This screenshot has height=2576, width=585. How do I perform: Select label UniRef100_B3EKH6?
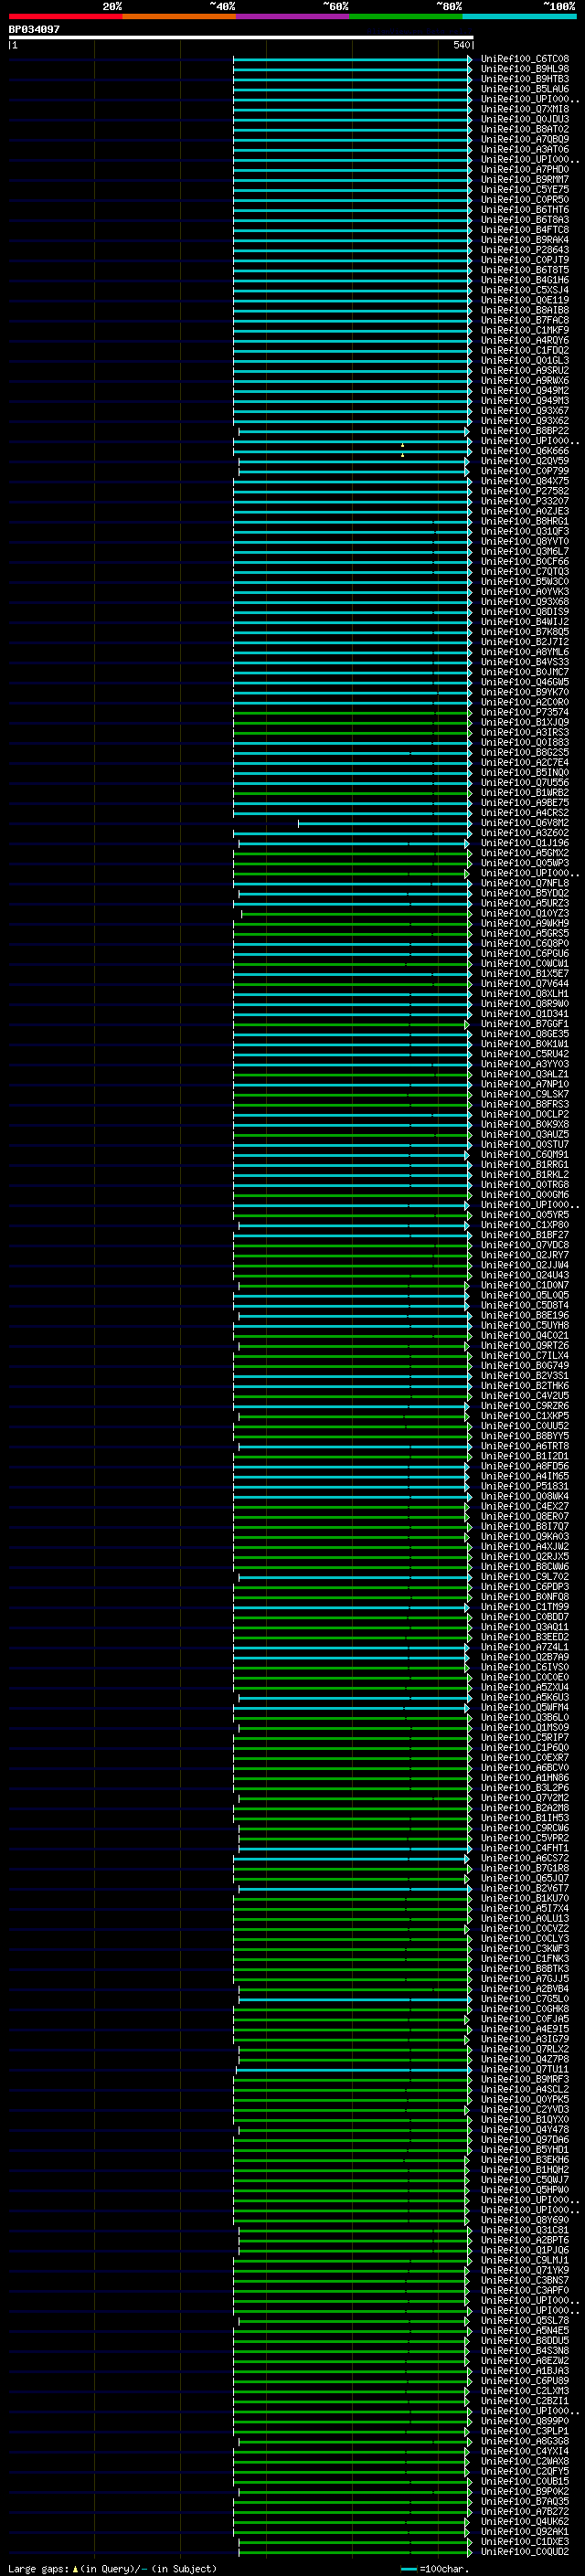(524, 2159)
